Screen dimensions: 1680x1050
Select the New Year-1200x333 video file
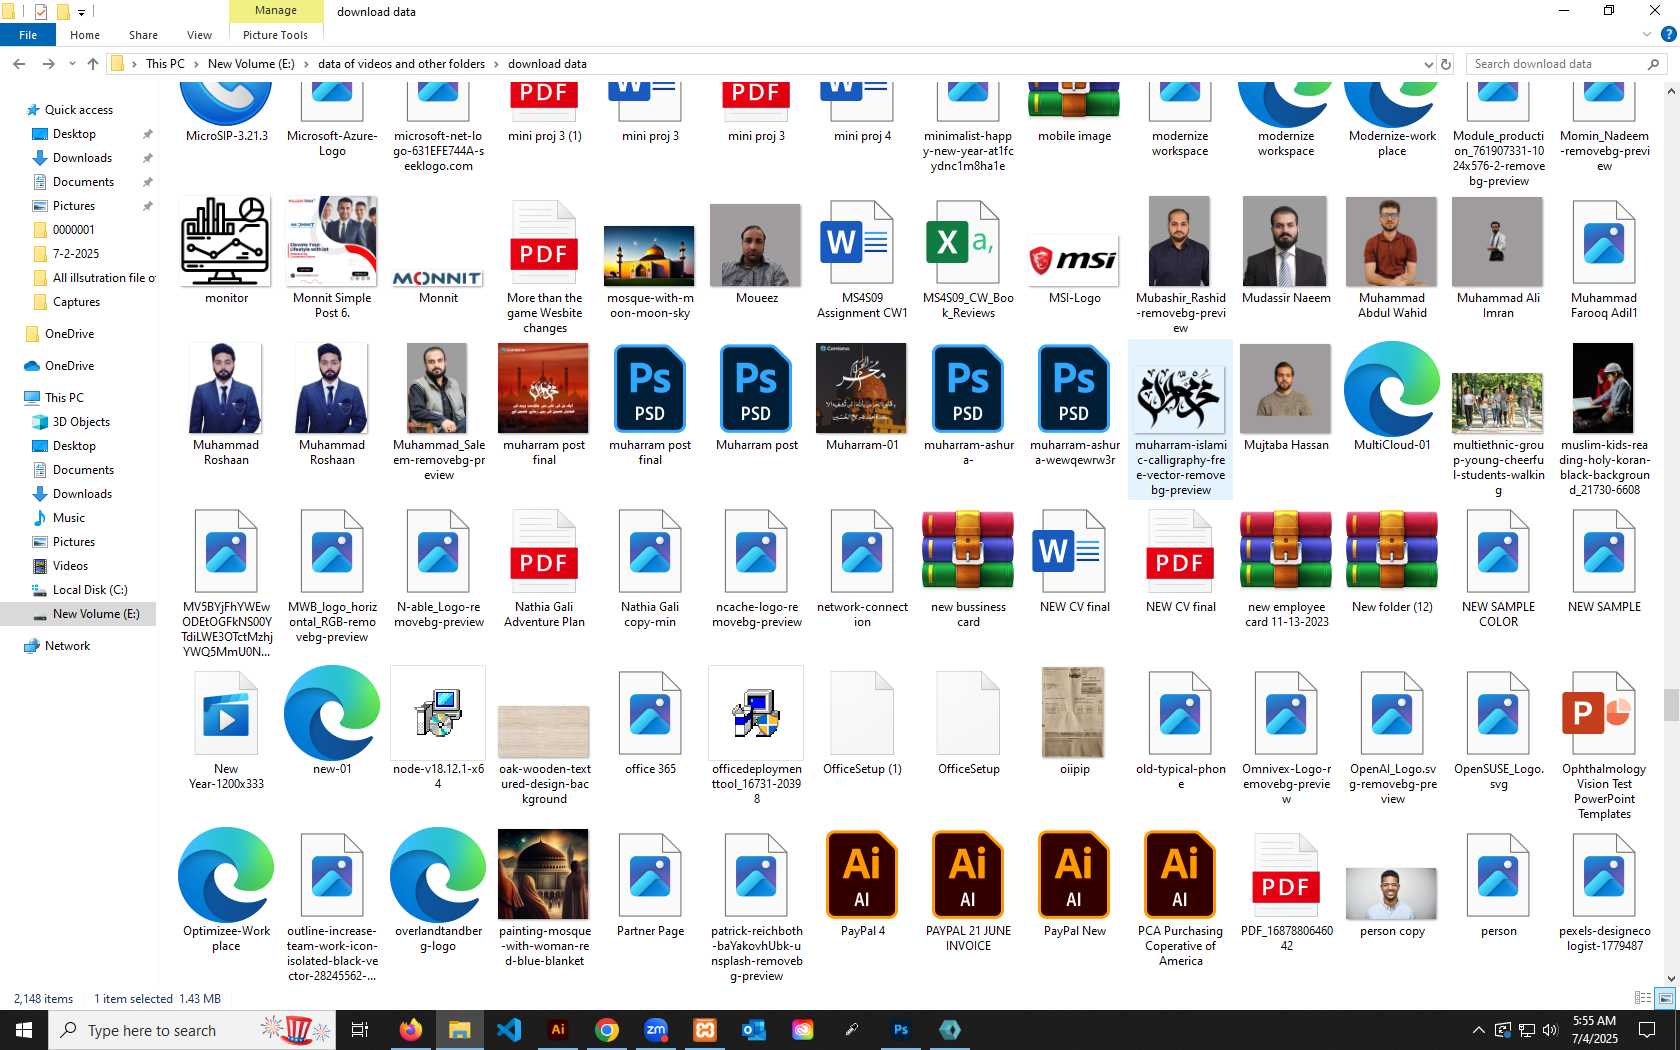pos(226,713)
